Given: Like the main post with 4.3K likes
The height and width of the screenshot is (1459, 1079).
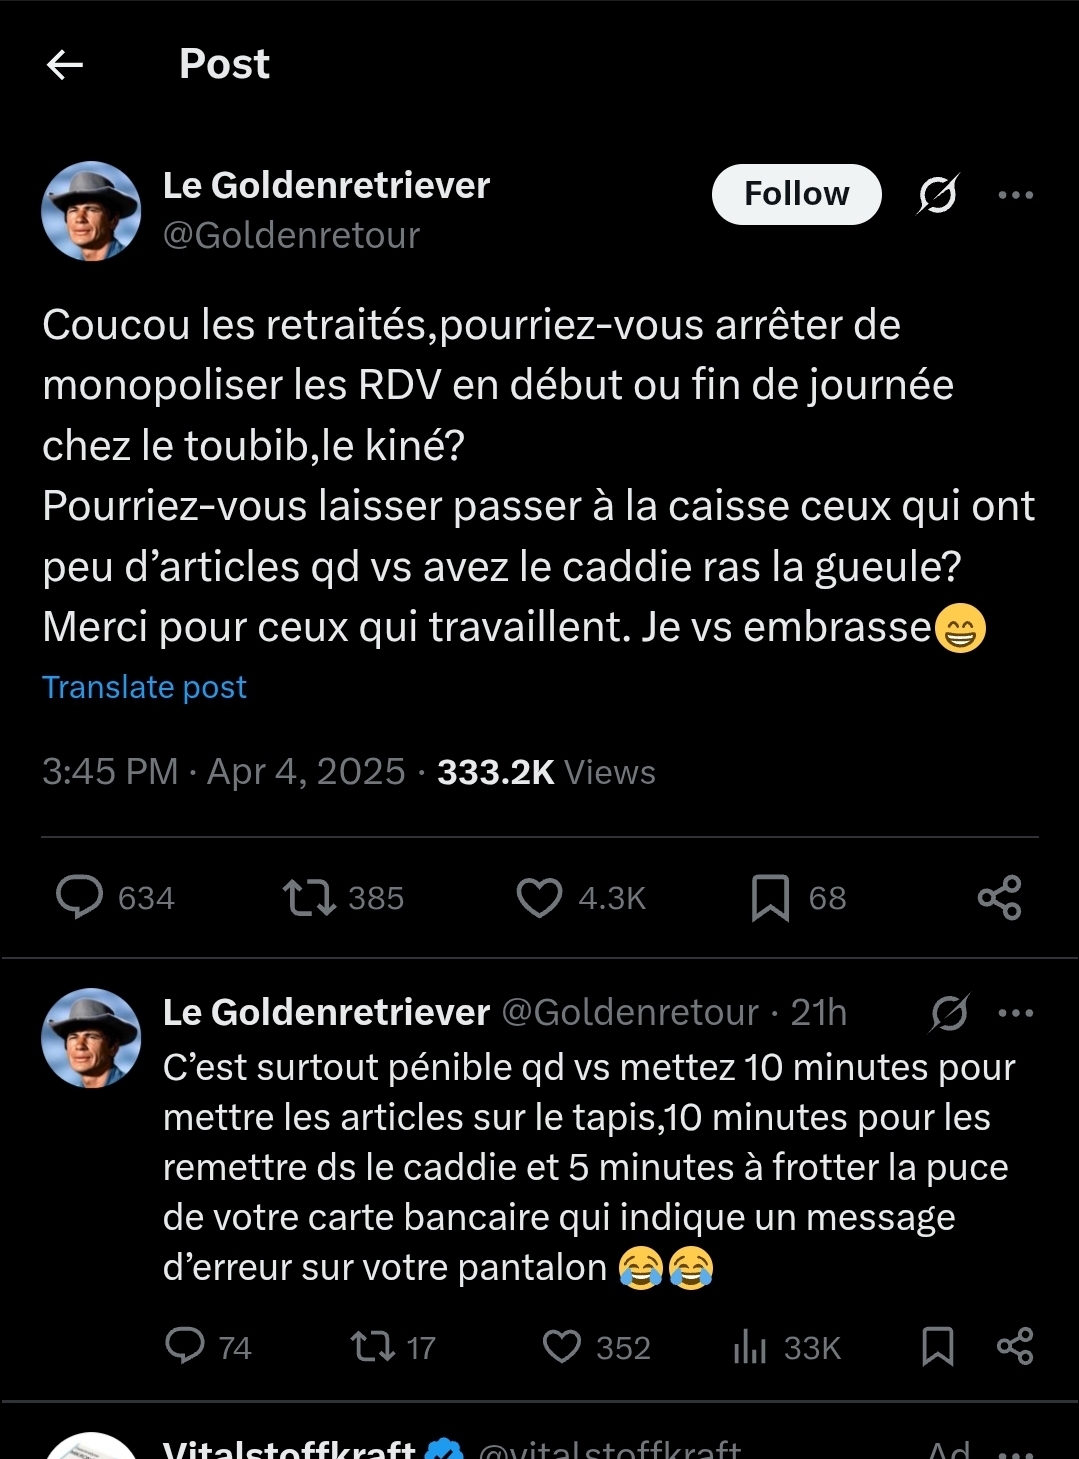Looking at the screenshot, I should click(539, 897).
